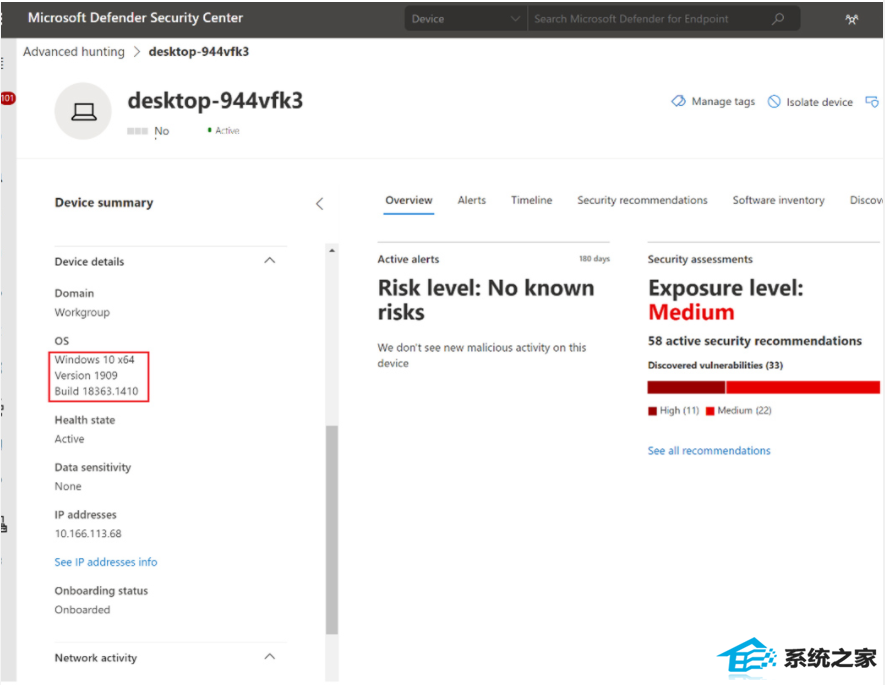Click the Build 18363.1410 text
Image resolution: width=885 pixels, height=685 pixels.
[x=97, y=392]
